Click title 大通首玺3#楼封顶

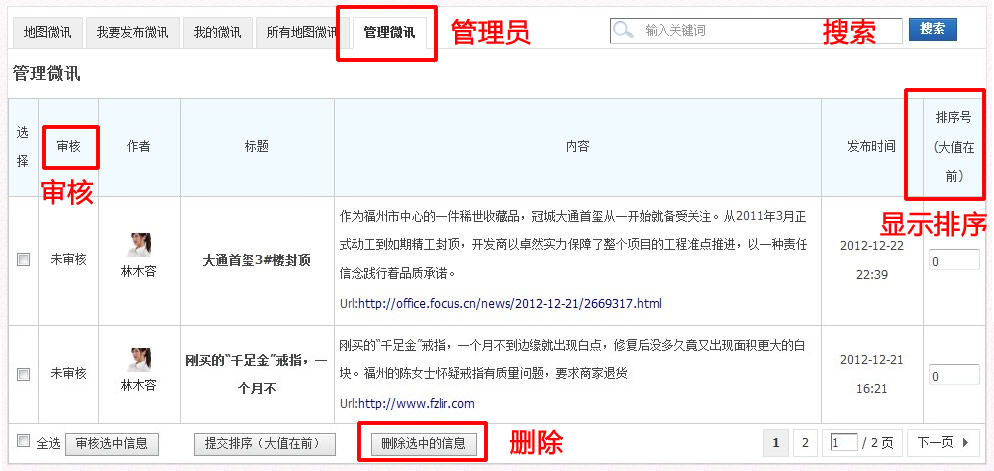click(x=257, y=260)
